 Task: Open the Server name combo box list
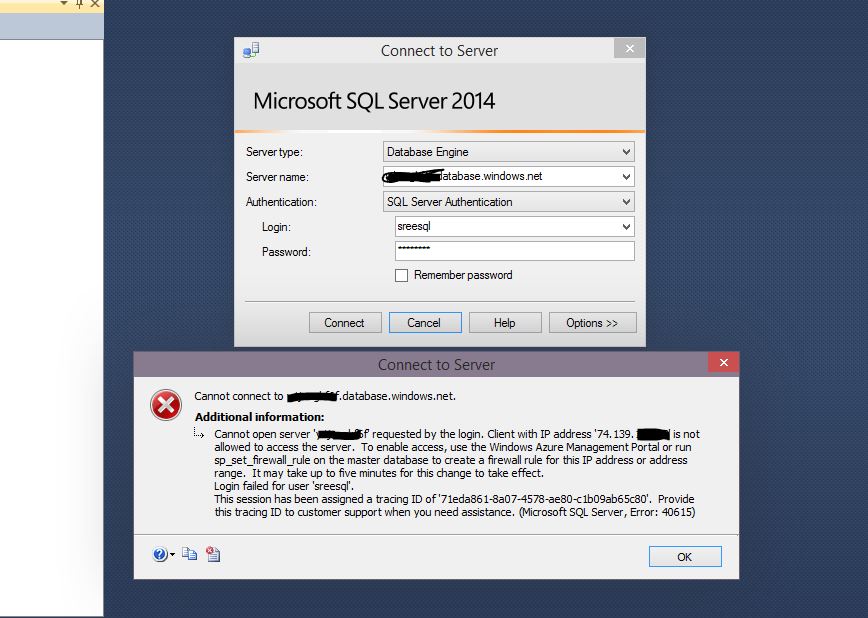point(626,177)
